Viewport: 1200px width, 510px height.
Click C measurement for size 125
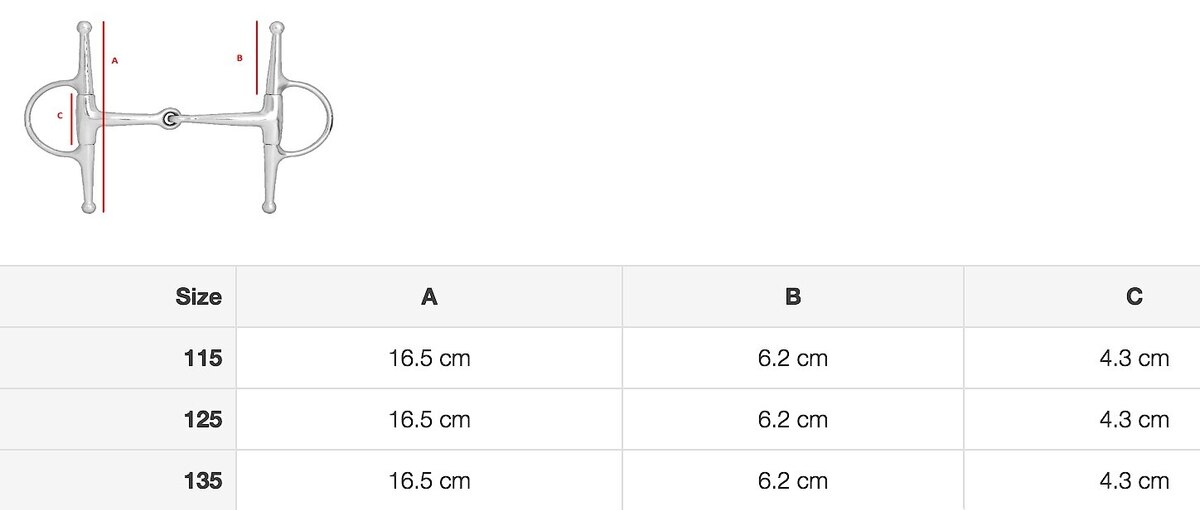tap(1134, 420)
